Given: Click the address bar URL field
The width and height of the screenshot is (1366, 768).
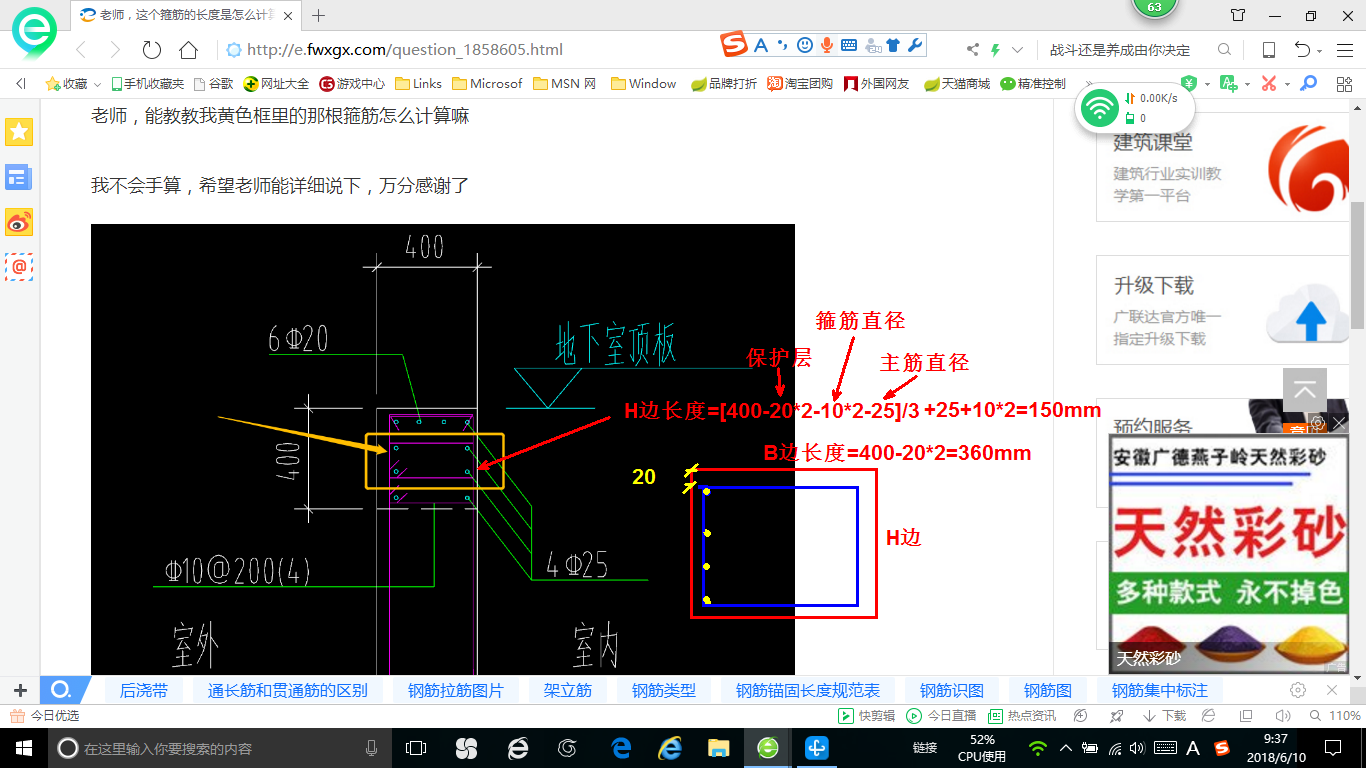Looking at the screenshot, I should (x=405, y=50).
